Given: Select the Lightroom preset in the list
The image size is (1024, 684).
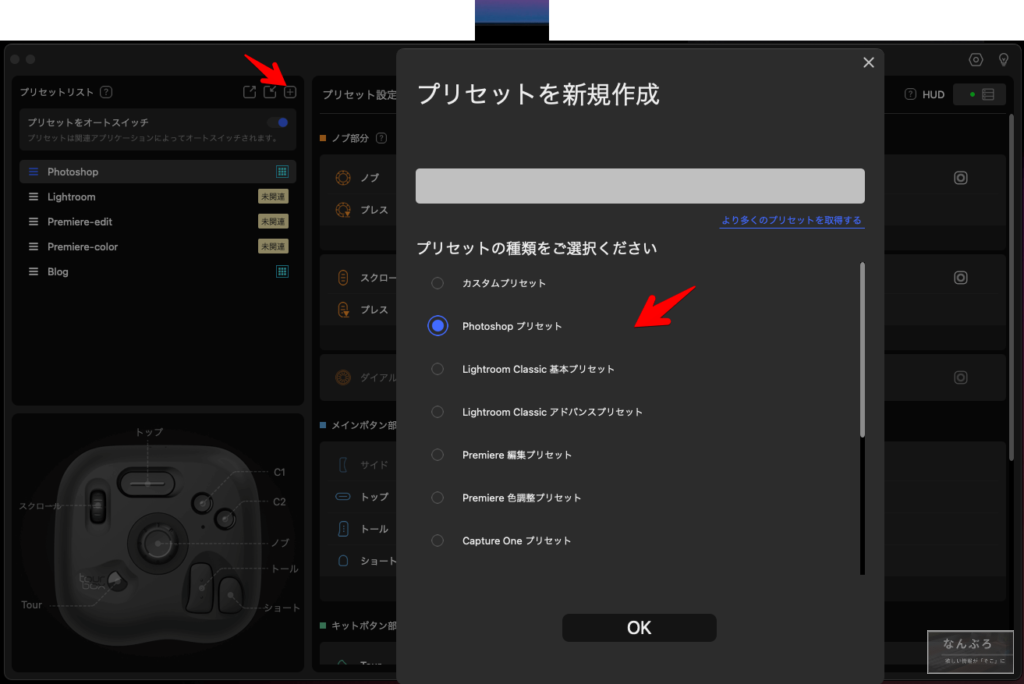Looking at the screenshot, I should pos(71,197).
